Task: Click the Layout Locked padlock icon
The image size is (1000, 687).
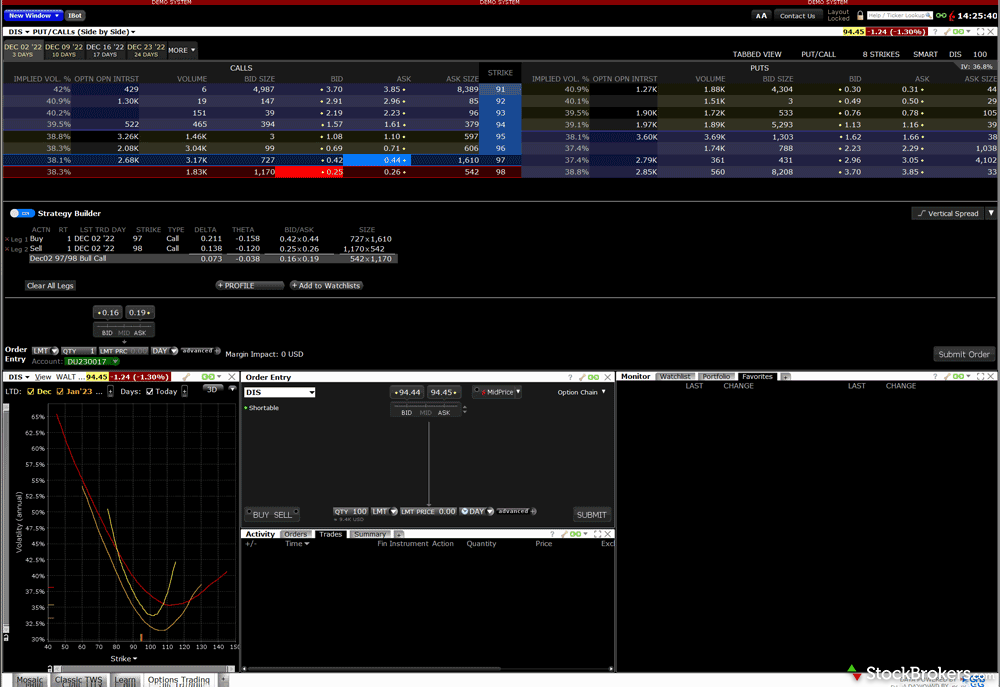Action: pyautogui.click(x=858, y=16)
